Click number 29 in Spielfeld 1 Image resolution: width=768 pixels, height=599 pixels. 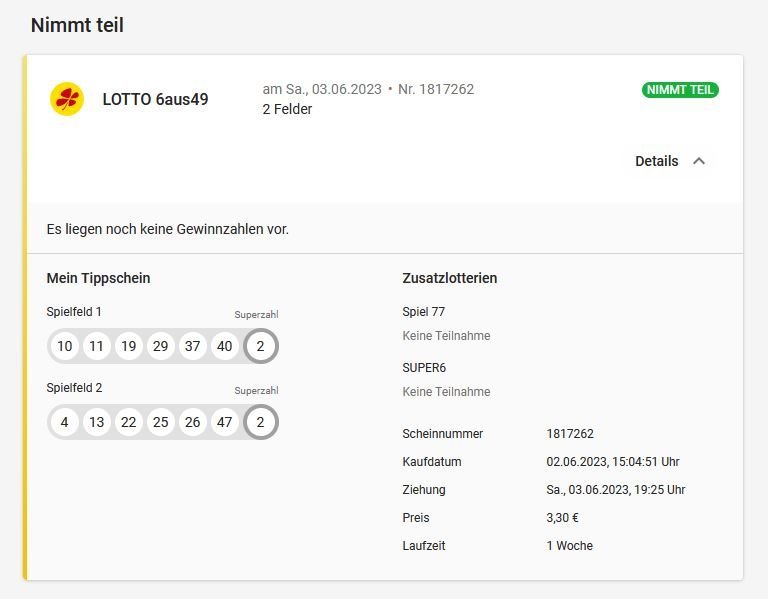coord(161,346)
